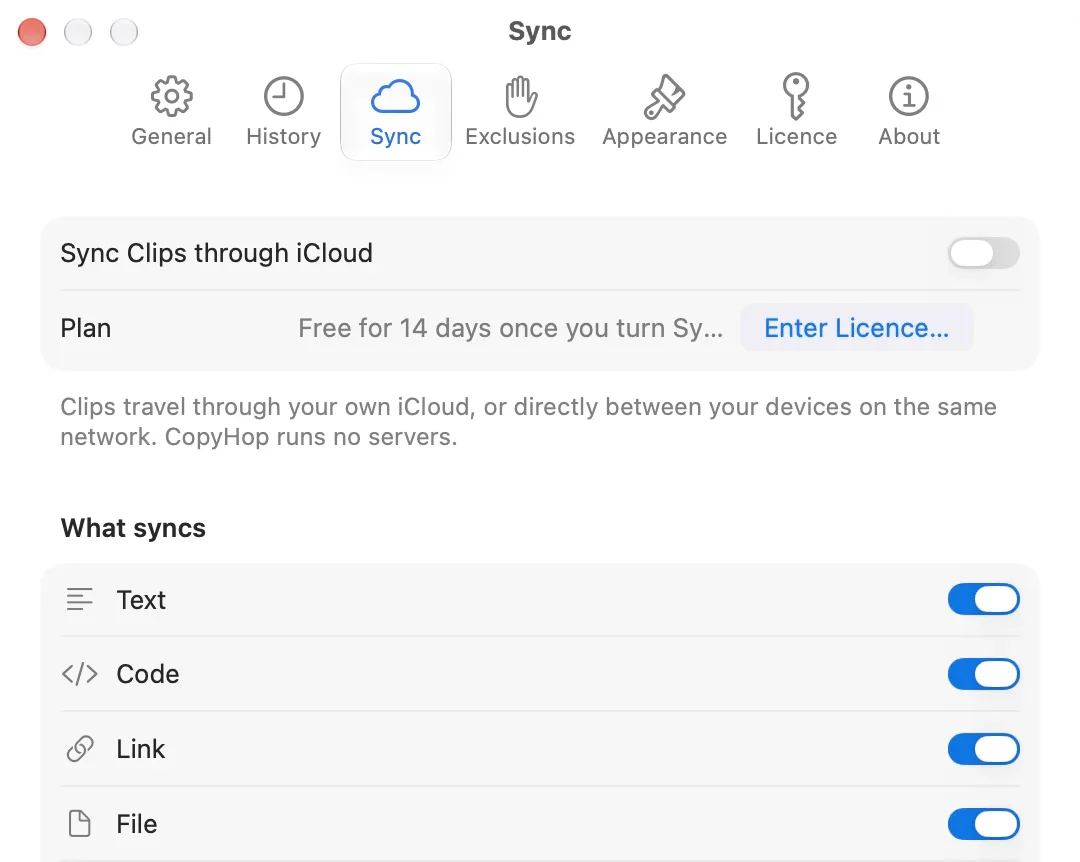Open the History clock tab icon
This screenshot has width=1080, height=862.
click(284, 96)
